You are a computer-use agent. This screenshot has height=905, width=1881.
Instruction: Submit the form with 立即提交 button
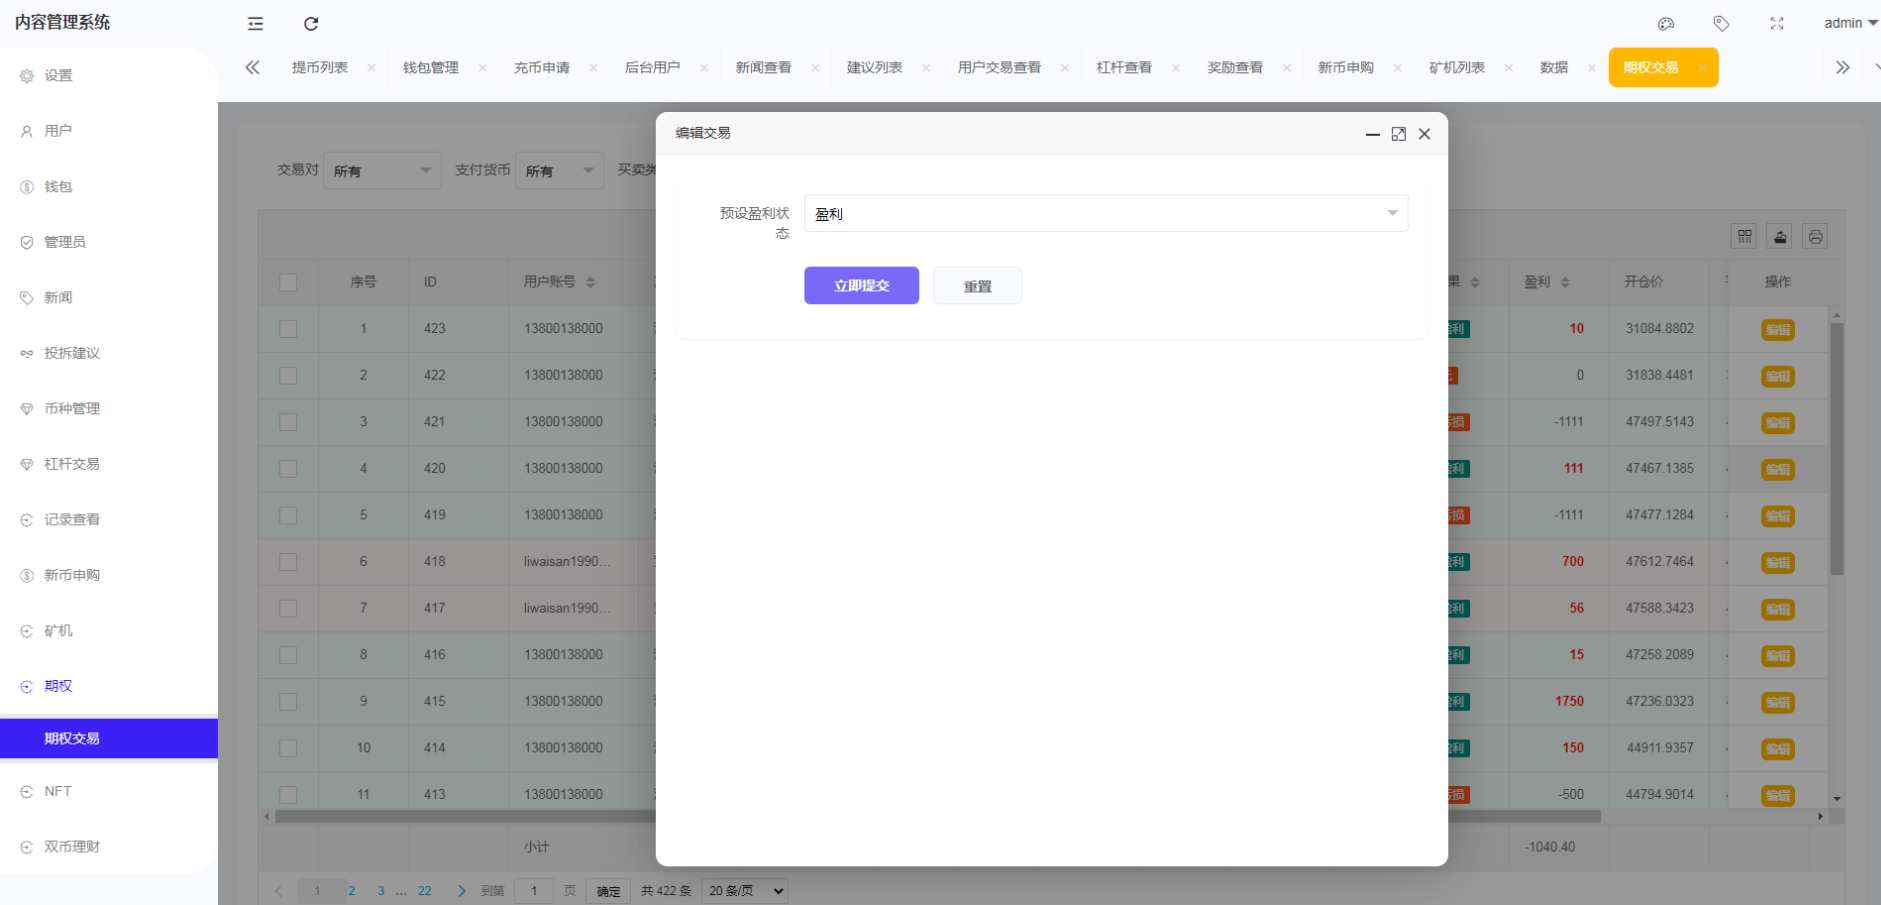(x=860, y=285)
